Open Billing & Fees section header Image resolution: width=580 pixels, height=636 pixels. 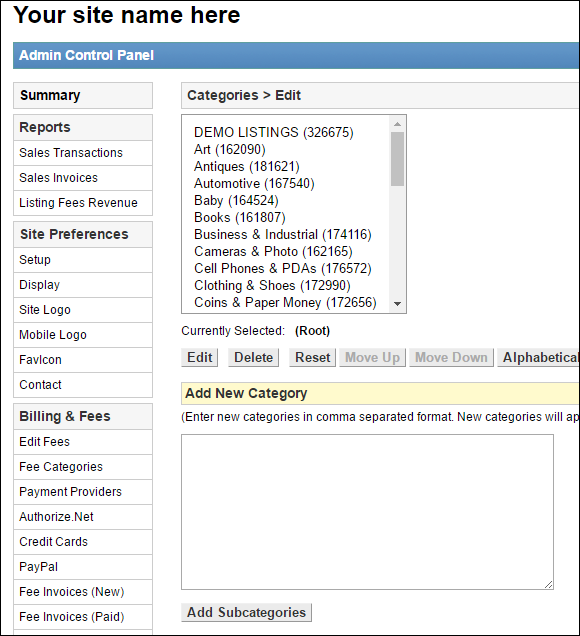(83, 417)
